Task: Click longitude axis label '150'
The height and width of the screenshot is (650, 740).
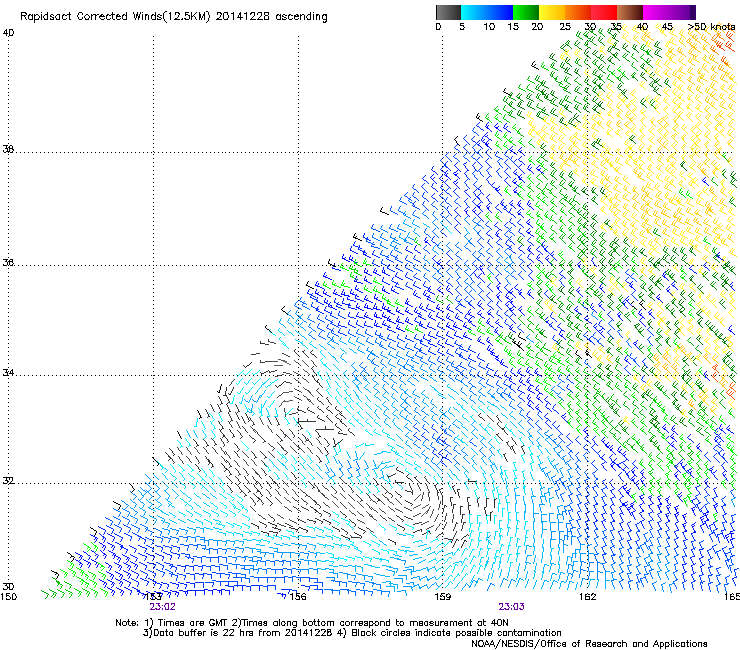Action: tap(8, 597)
